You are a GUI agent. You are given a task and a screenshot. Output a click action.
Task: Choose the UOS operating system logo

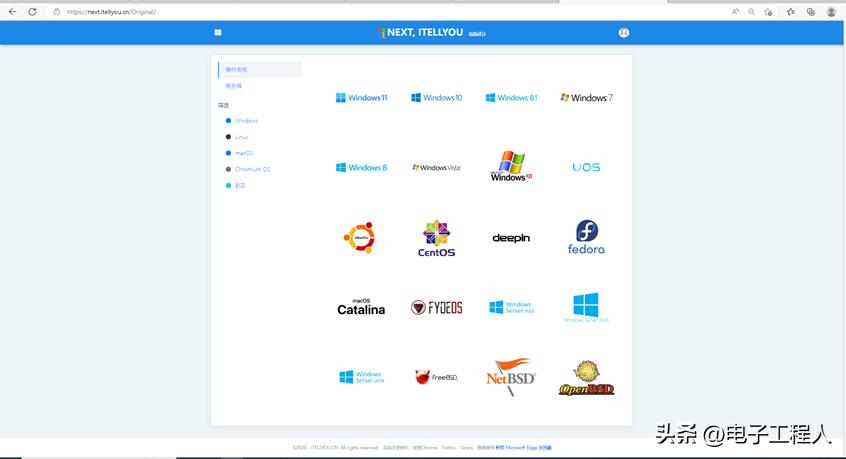[586, 167]
